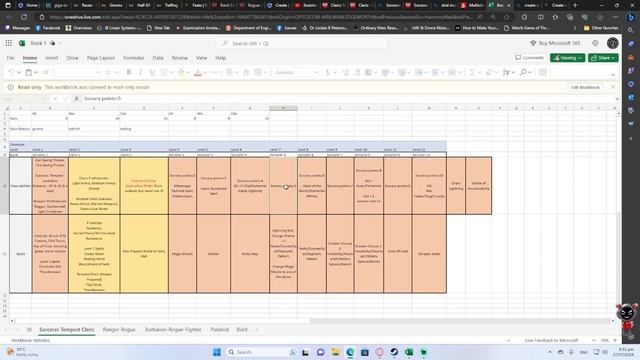Screen dimensions: 640x360
Task: Click the Undo arrow icon
Action: pyautogui.click(x=11, y=72)
